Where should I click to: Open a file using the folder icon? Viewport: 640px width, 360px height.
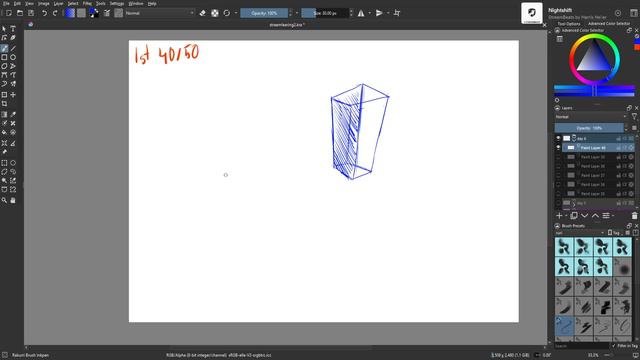point(20,13)
